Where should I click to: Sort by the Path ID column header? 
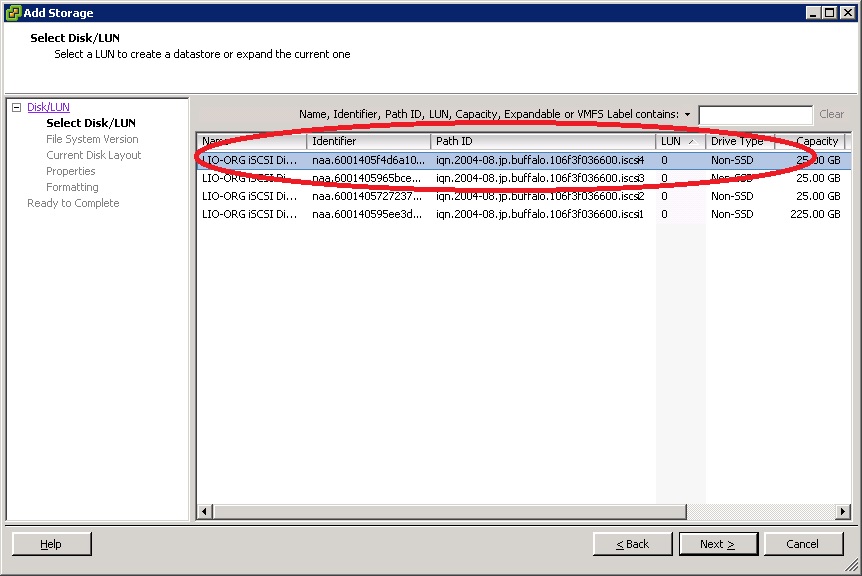[x=542, y=141]
